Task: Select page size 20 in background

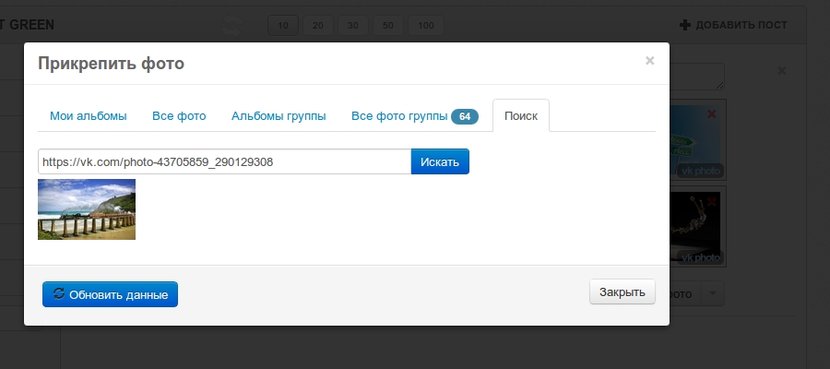Action: click(318, 25)
